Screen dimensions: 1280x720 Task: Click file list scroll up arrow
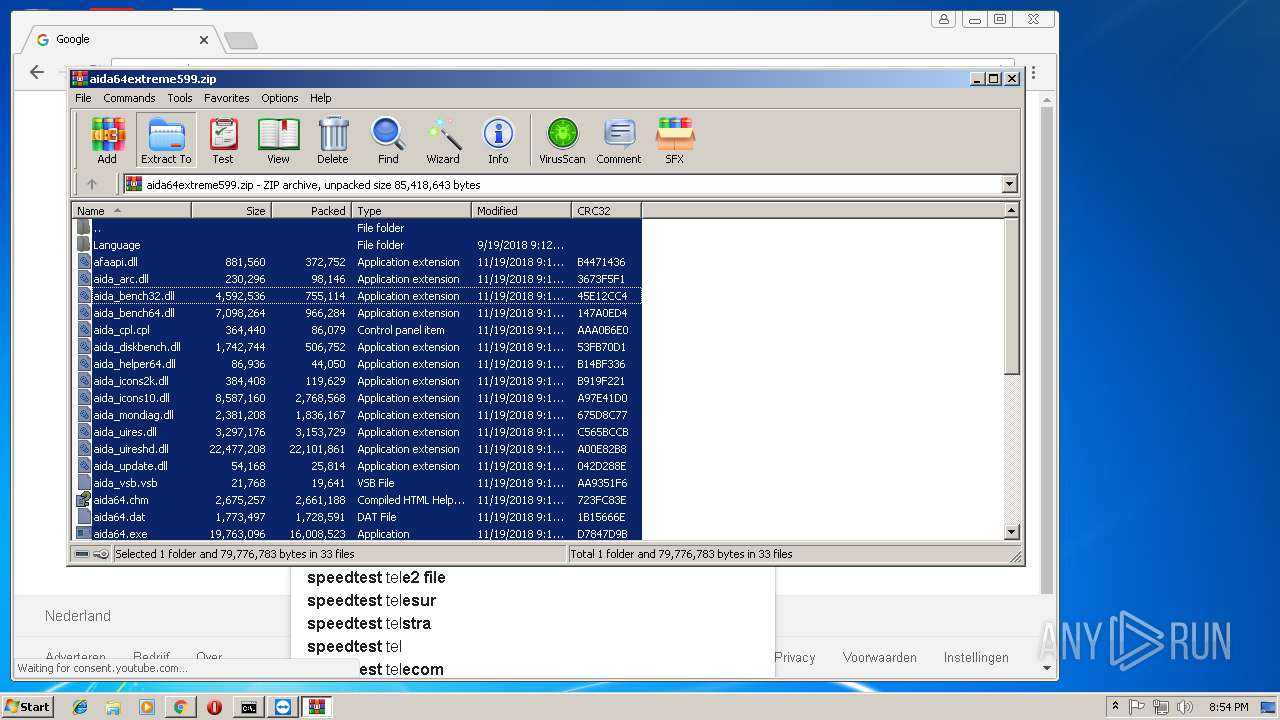coord(1011,210)
